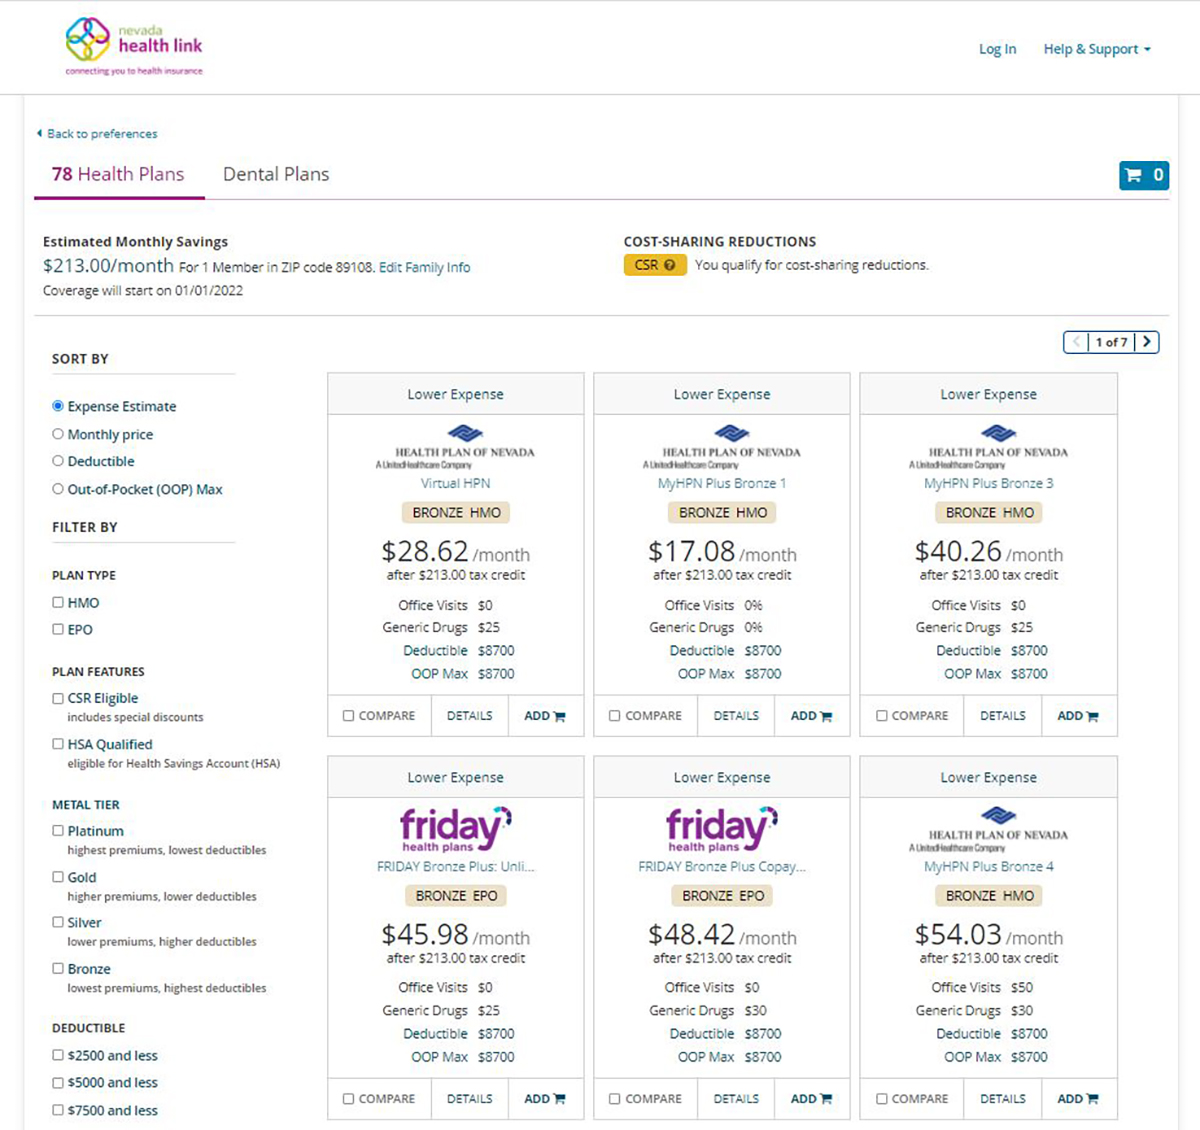Enable HSA Qualified filter
The height and width of the screenshot is (1130, 1200).
(x=58, y=744)
